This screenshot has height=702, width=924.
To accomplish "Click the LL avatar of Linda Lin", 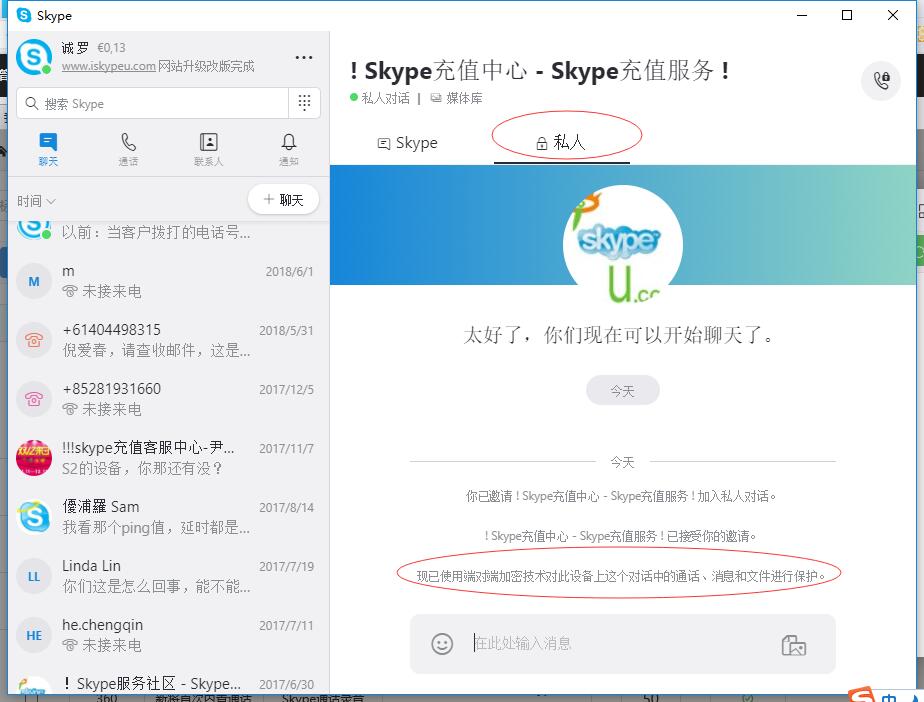I will pyautogui.click(x=34, y=576).
